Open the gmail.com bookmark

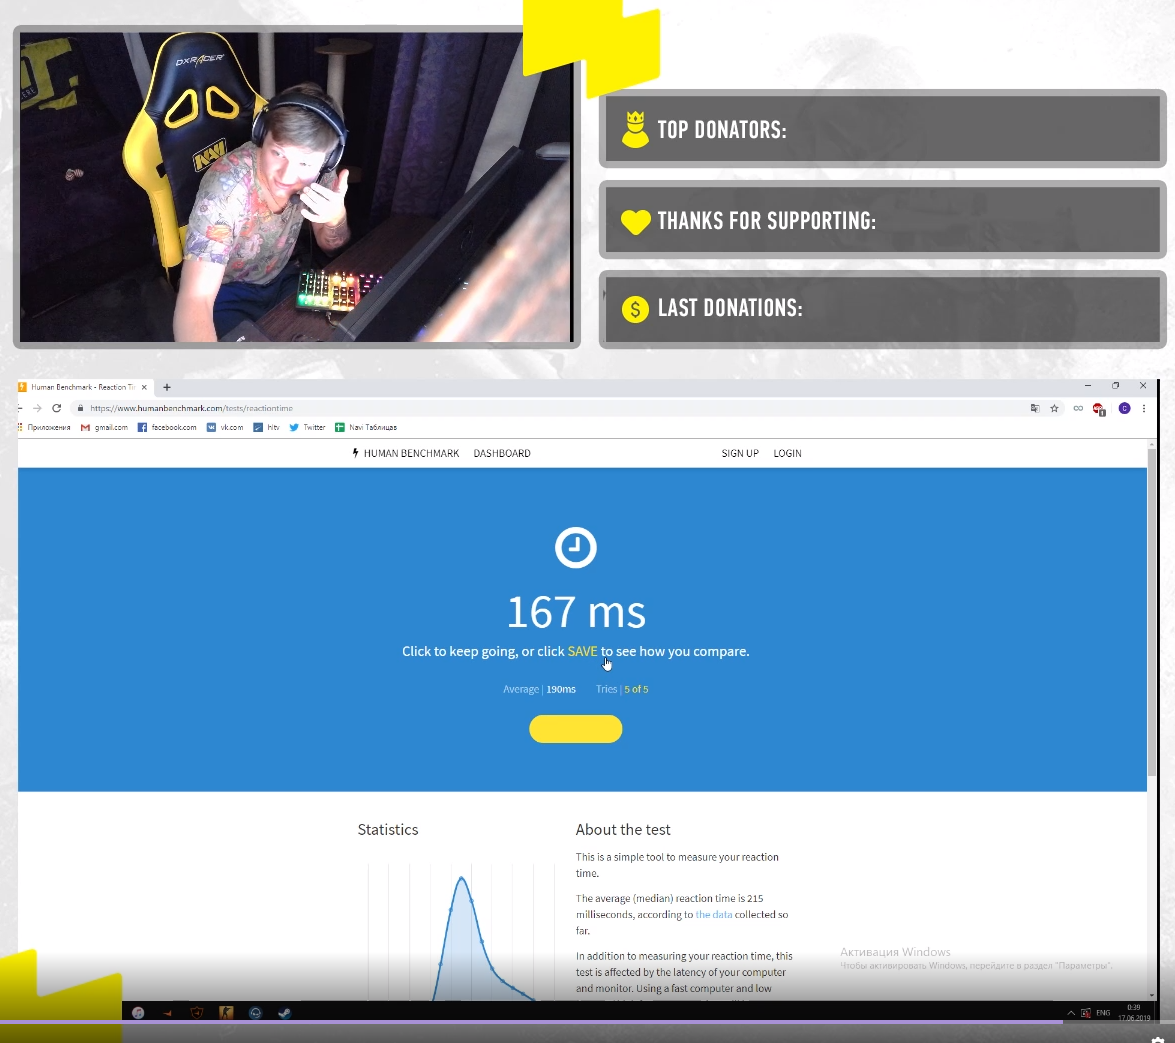(x=104, y=427)
